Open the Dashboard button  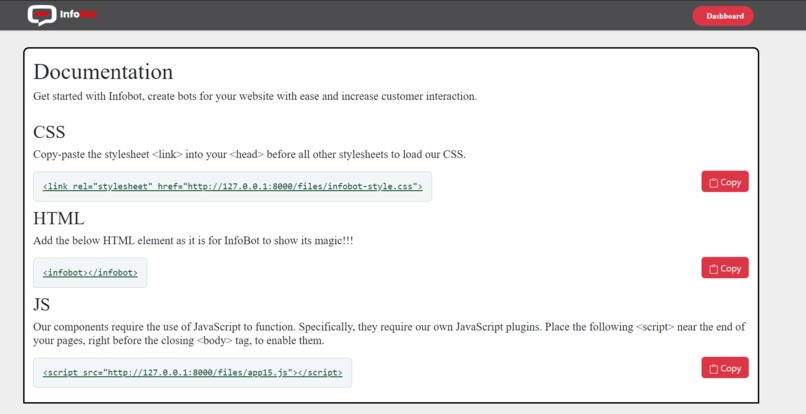[723, 16]
